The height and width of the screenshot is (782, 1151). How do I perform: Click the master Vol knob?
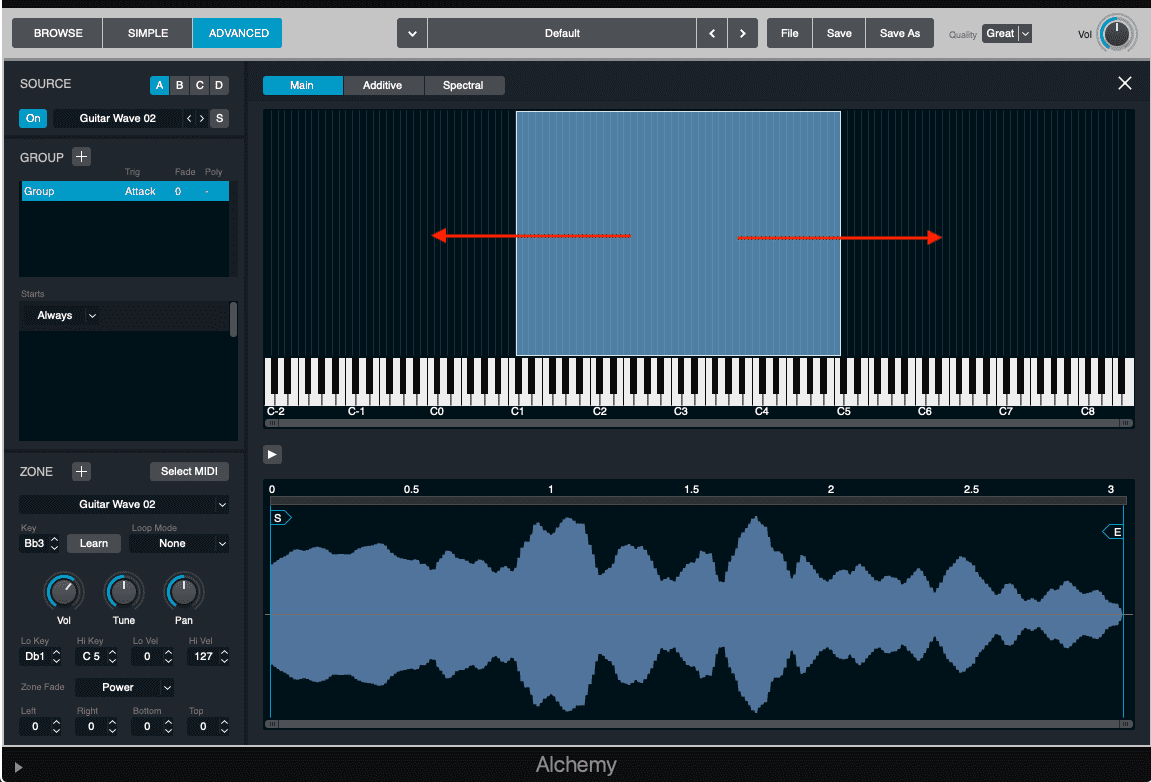pos(1116,34)
